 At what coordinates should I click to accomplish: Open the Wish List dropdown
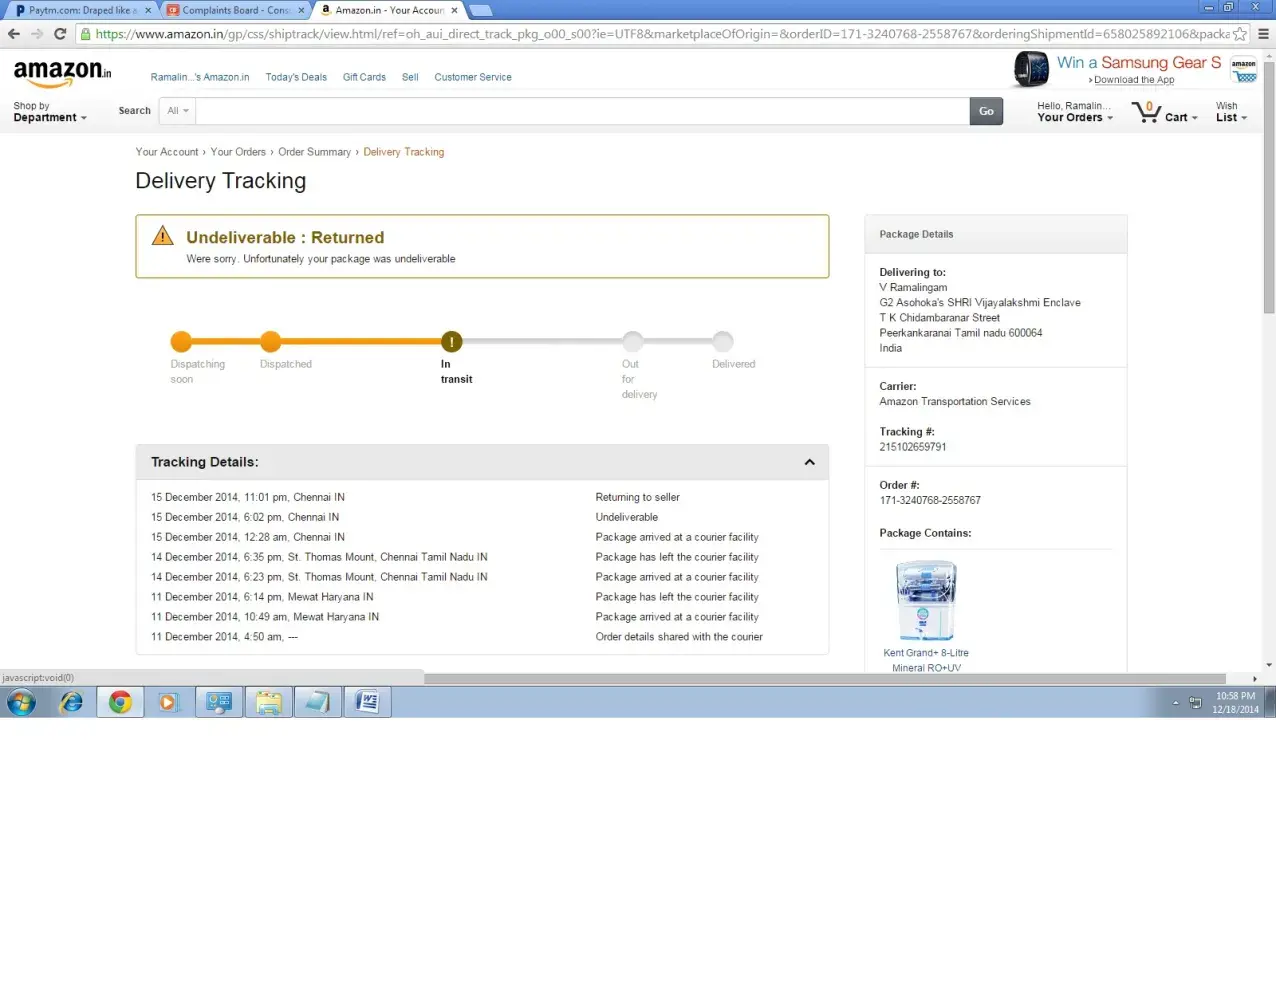point(1231,112)
